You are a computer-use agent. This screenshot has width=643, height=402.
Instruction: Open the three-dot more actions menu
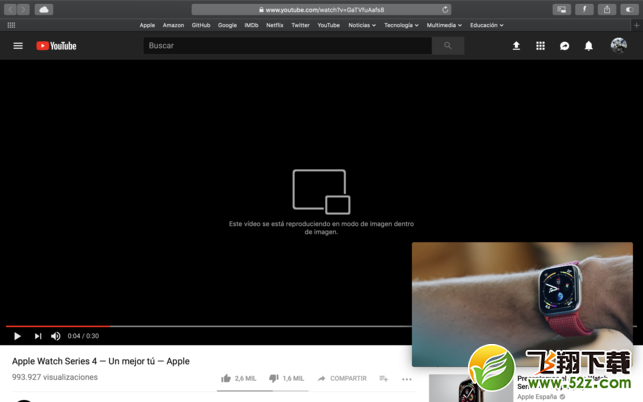click(407, 379)
